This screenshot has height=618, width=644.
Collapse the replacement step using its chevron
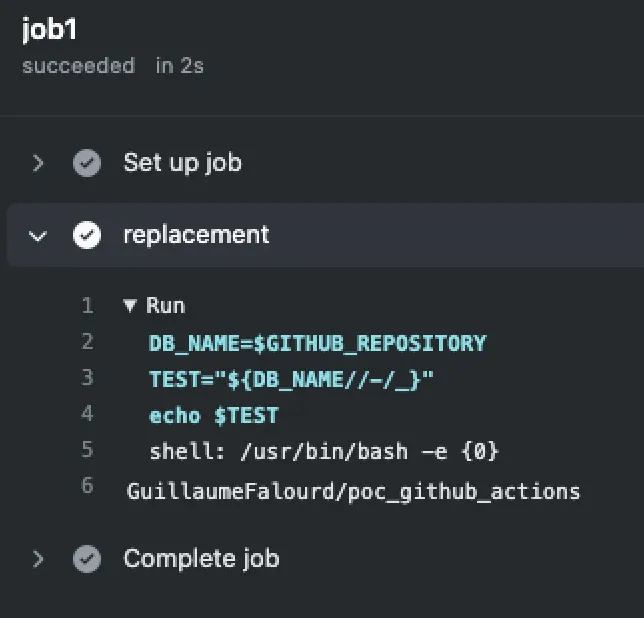coord(38,236)
